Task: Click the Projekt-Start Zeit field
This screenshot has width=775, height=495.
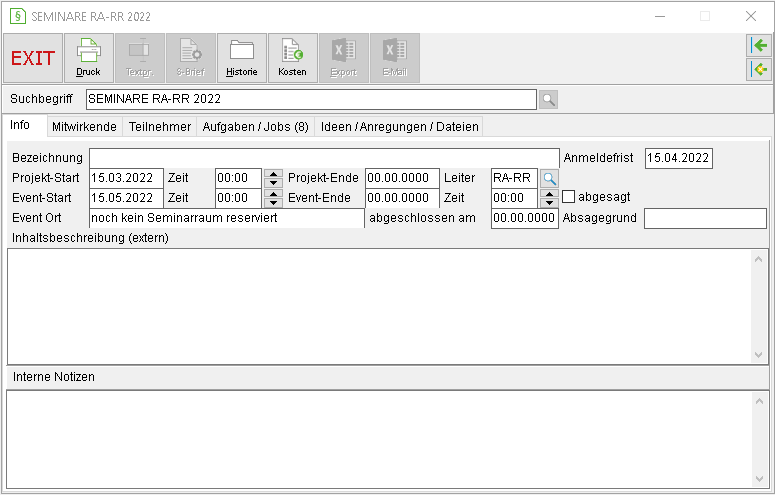Action: coord(238,178)
